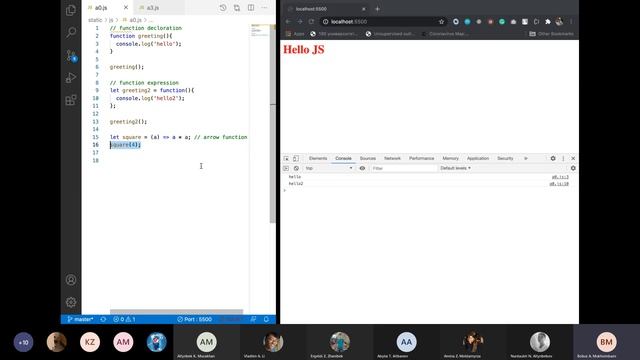Open the Apps bookmarks shortcut
This screenshot has height=360, width=640.
point(295,34)
